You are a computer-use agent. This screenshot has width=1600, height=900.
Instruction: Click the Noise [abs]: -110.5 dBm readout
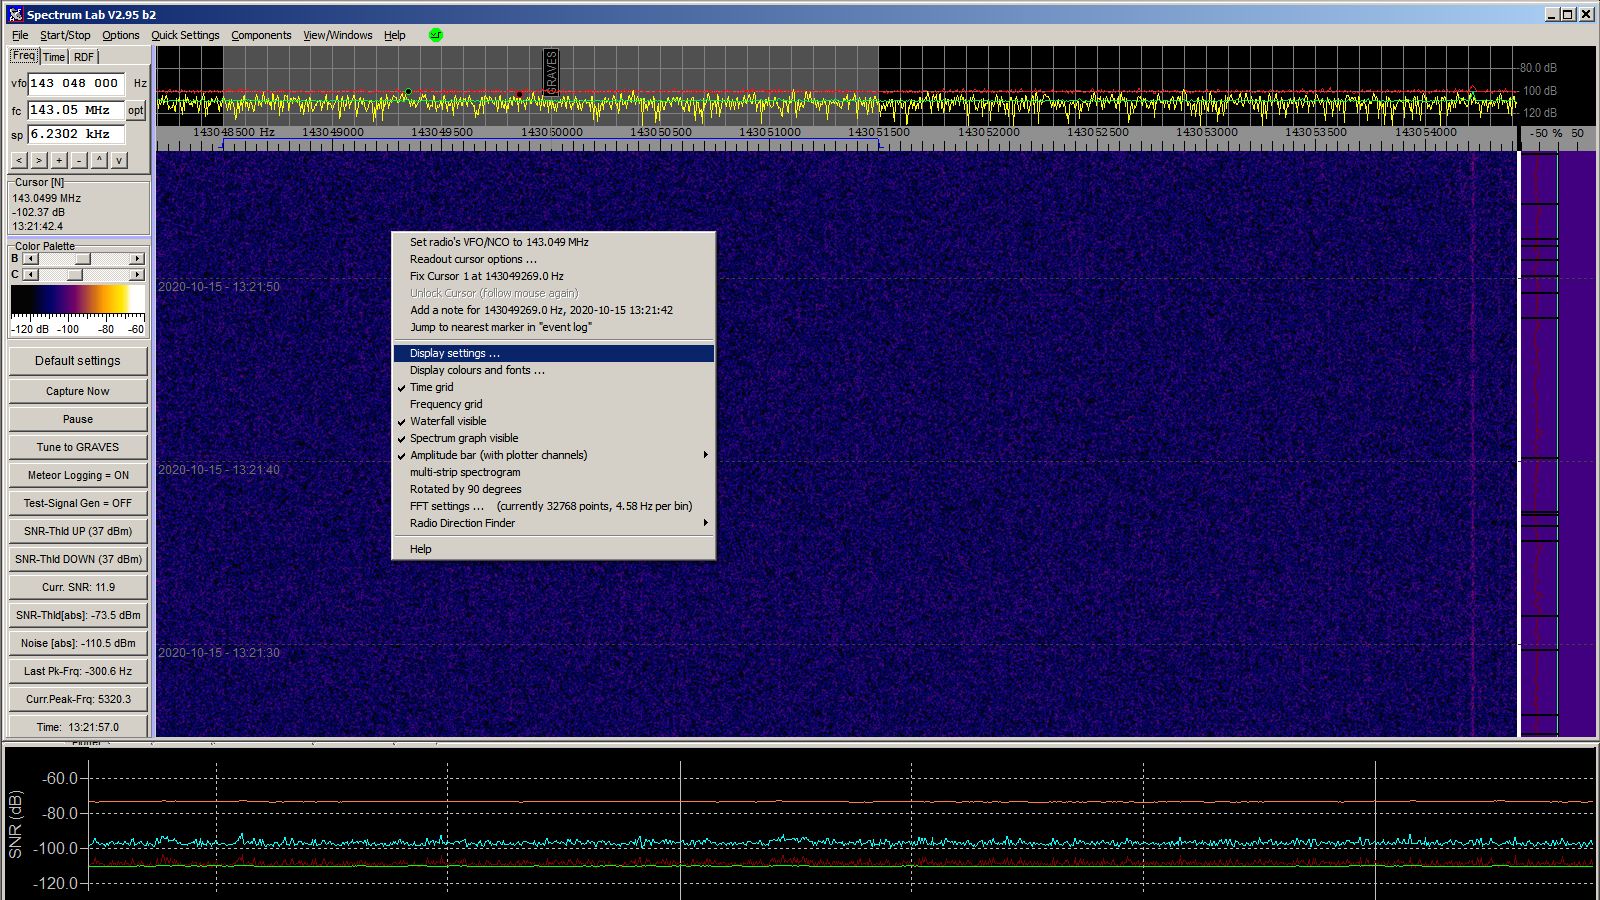click(78, 643)
